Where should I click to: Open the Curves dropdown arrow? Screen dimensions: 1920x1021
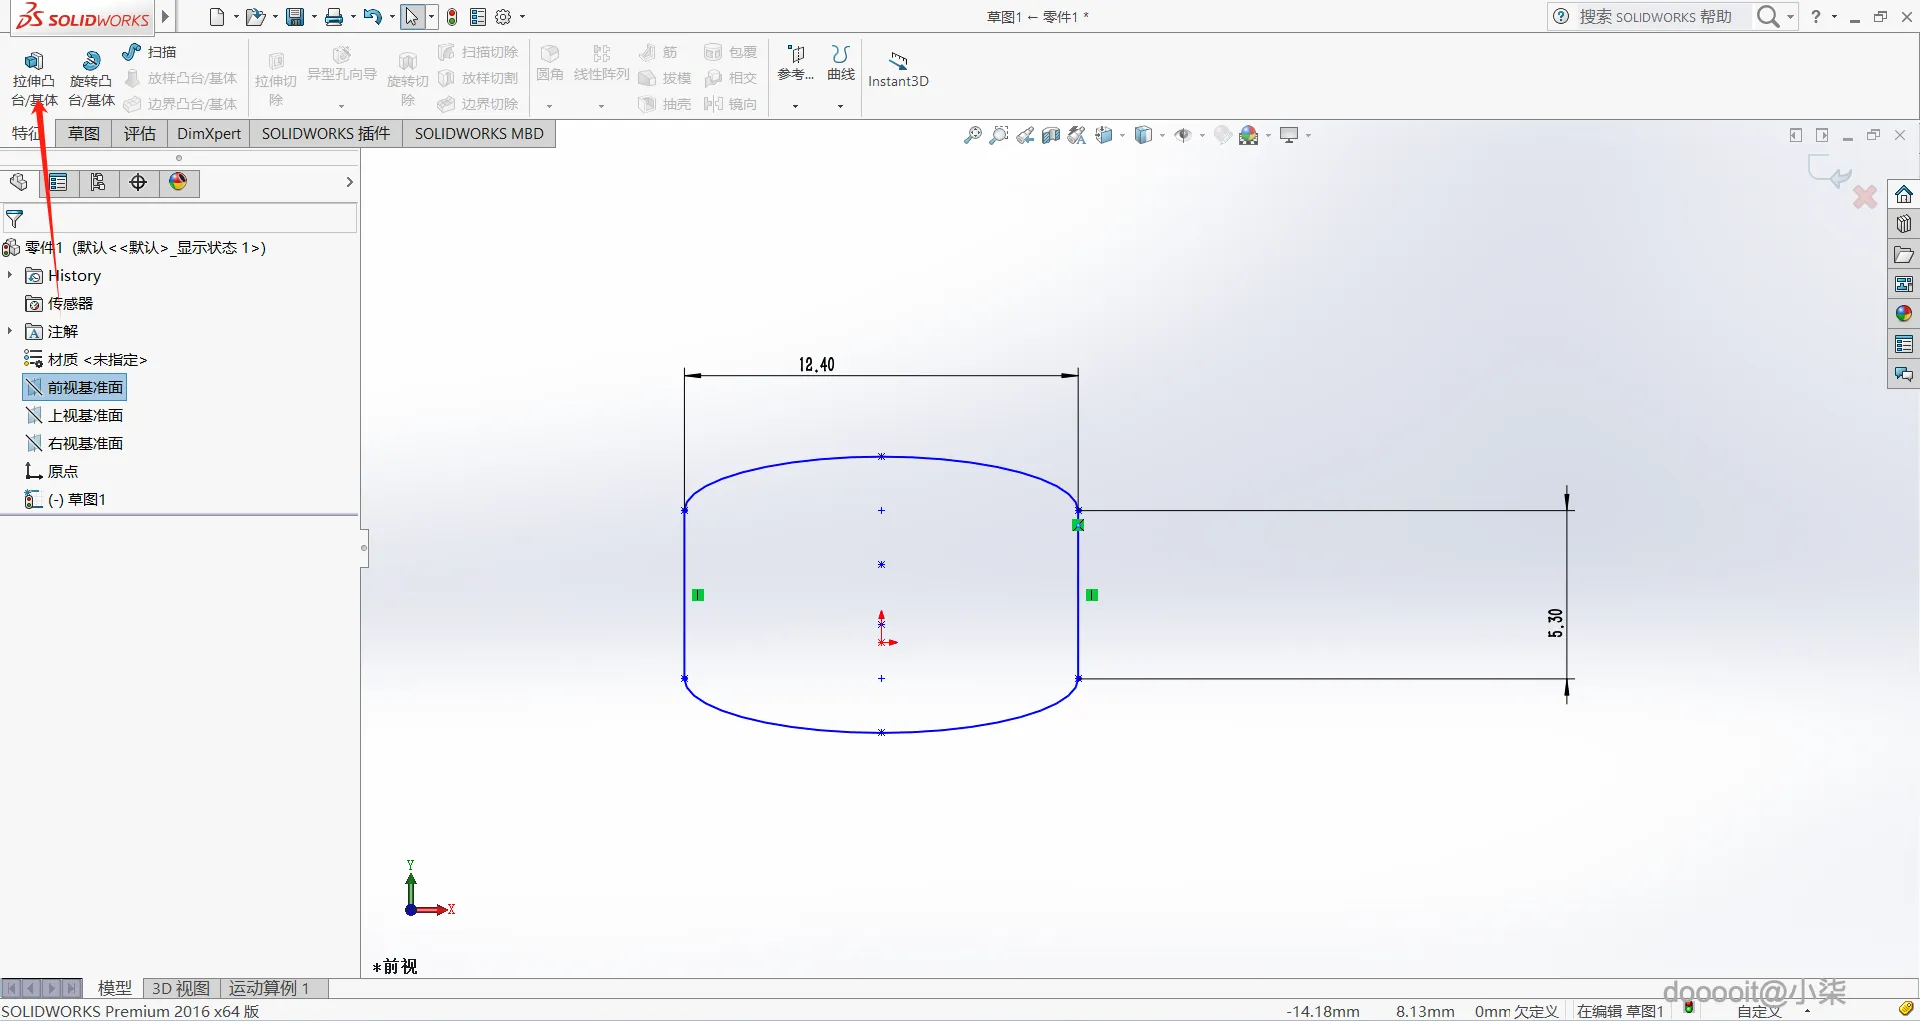[841, 105]
